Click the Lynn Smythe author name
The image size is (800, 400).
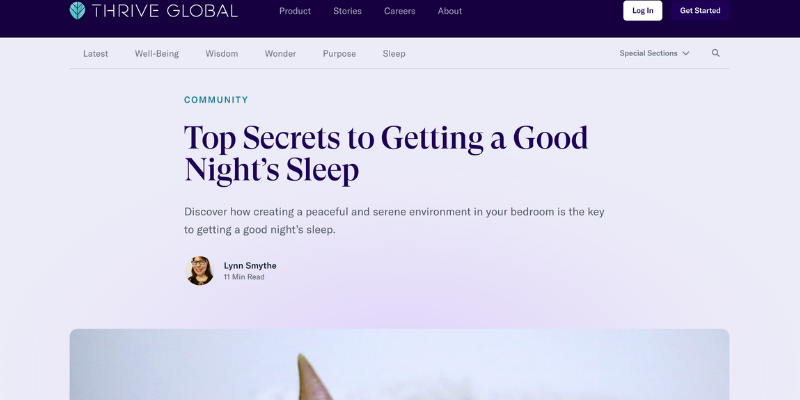[x=250, y=266]
